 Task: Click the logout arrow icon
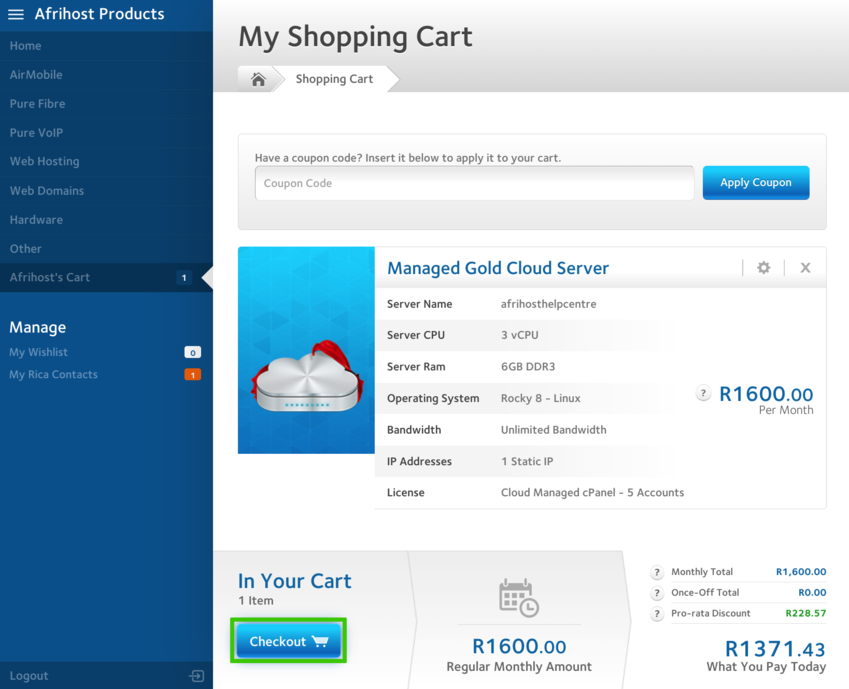(x=197, y=676)
